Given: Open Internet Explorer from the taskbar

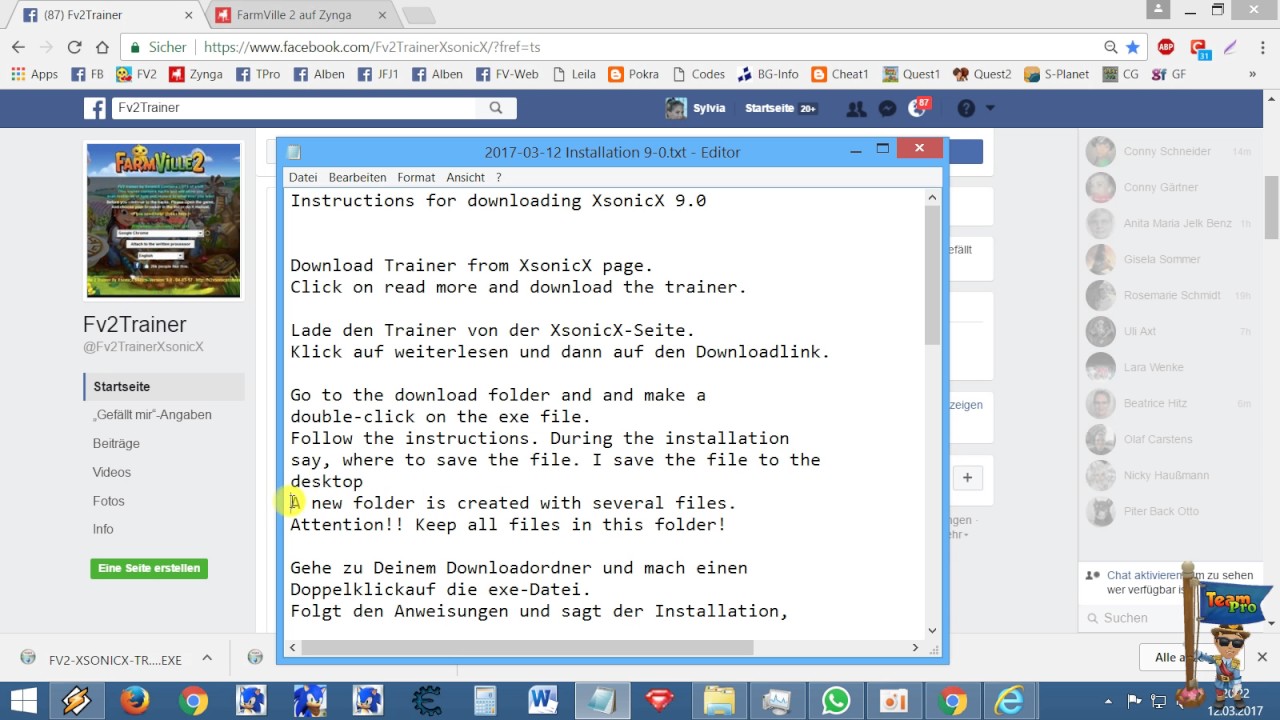Looking at the screenshot, I should [1010, 701].
